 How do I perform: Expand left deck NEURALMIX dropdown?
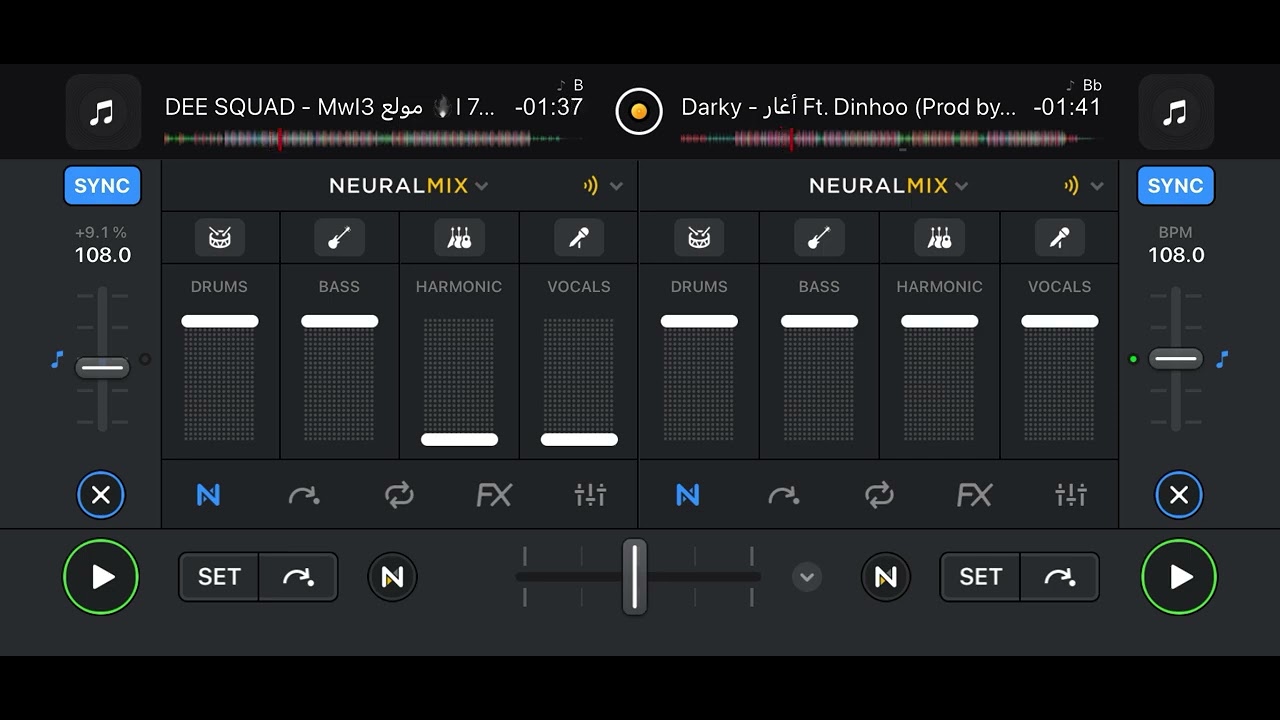(x=409, y=186)
